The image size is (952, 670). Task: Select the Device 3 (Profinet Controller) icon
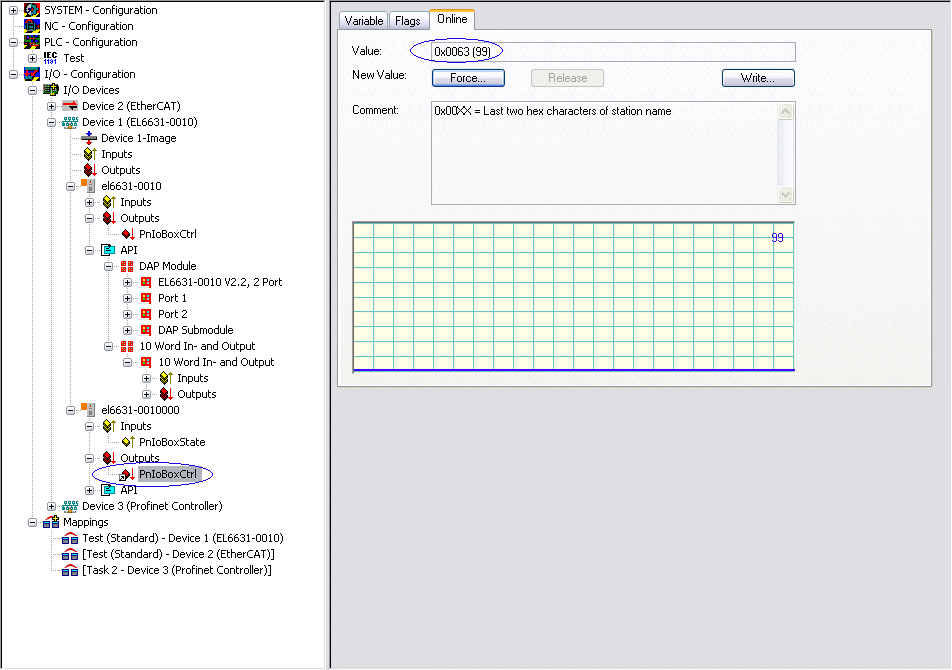(70, 506)
